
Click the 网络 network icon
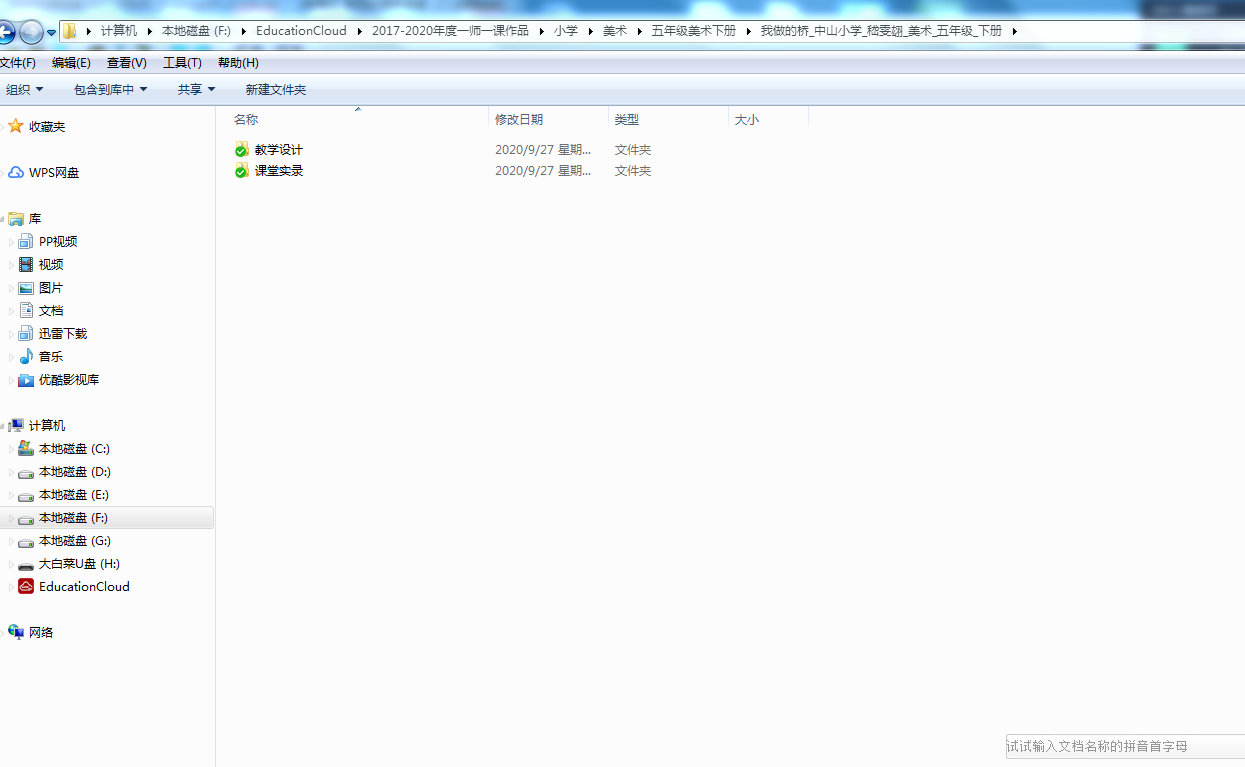pos(16,632)
